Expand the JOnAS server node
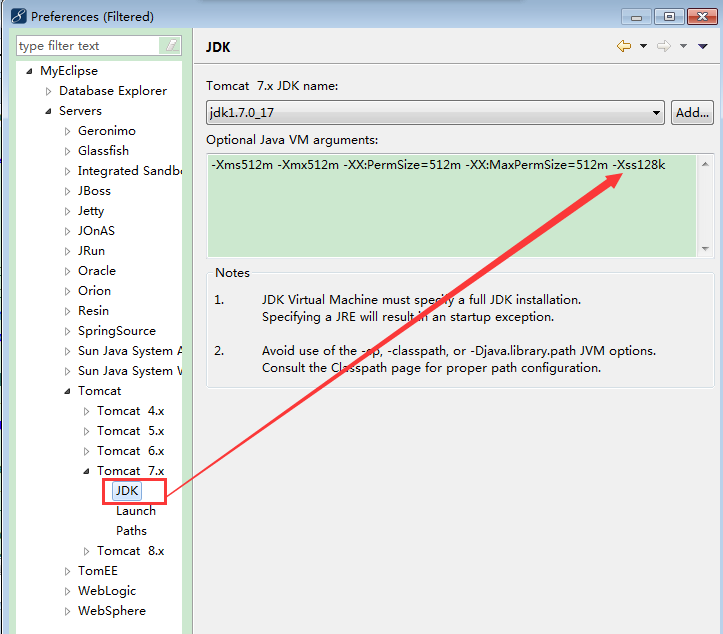Image resolution: width=723 pixels, height=634 pixels. (67, 231)
